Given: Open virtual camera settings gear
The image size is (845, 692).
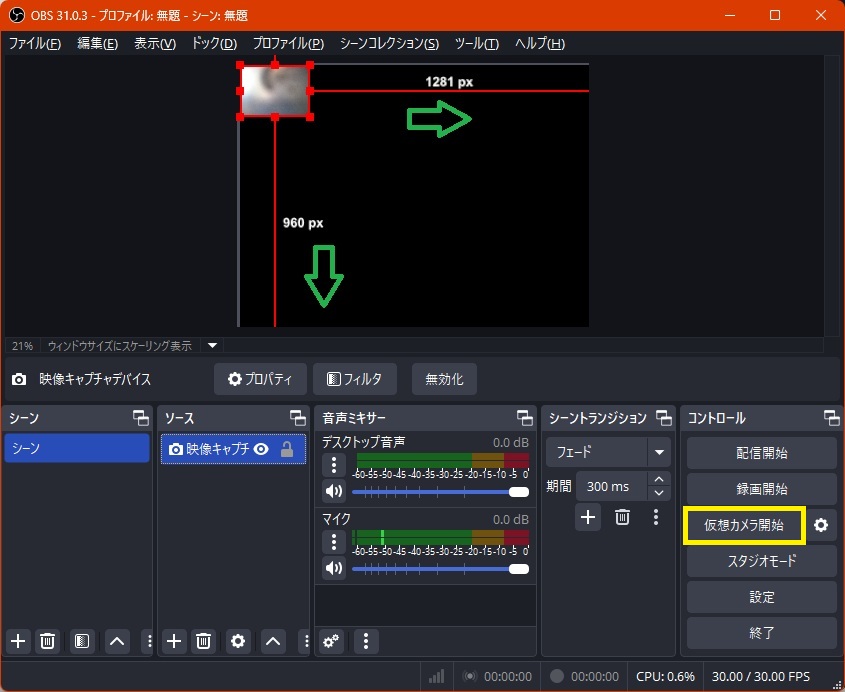Looking at the screenshot, I should [x=821, y=525].
